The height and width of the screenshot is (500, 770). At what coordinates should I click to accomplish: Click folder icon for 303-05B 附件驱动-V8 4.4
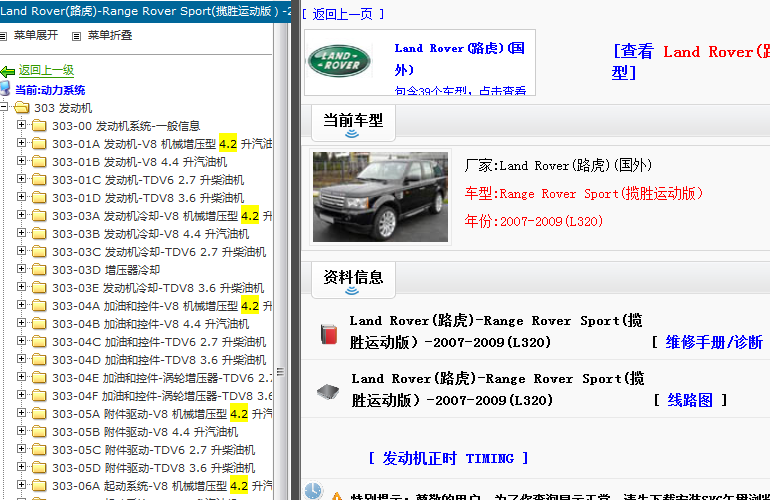tap(39, 432)
